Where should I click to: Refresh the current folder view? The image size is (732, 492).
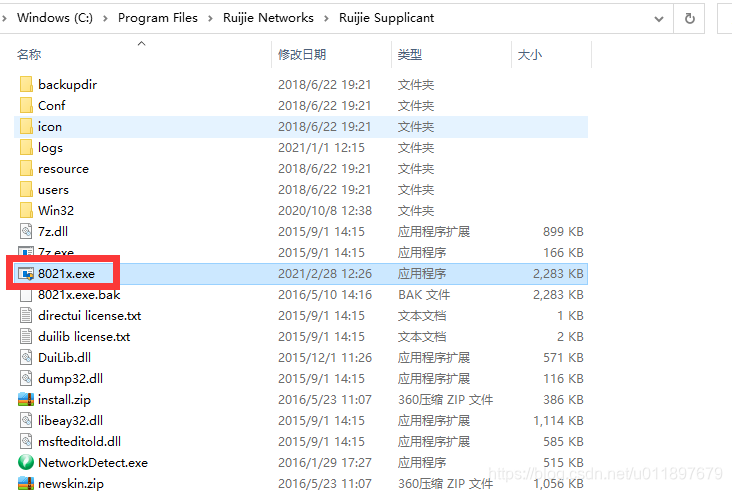click(690, 19)
